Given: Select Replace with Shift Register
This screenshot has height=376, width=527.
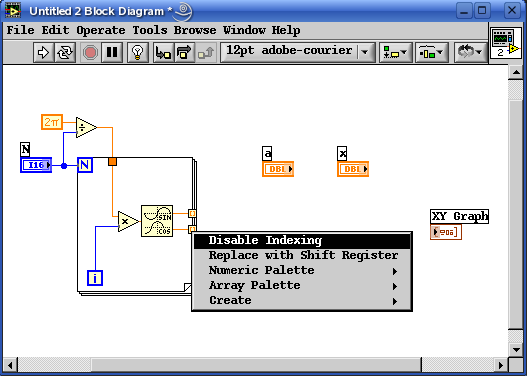Looking at the screenshot, I should coord(302,255).
